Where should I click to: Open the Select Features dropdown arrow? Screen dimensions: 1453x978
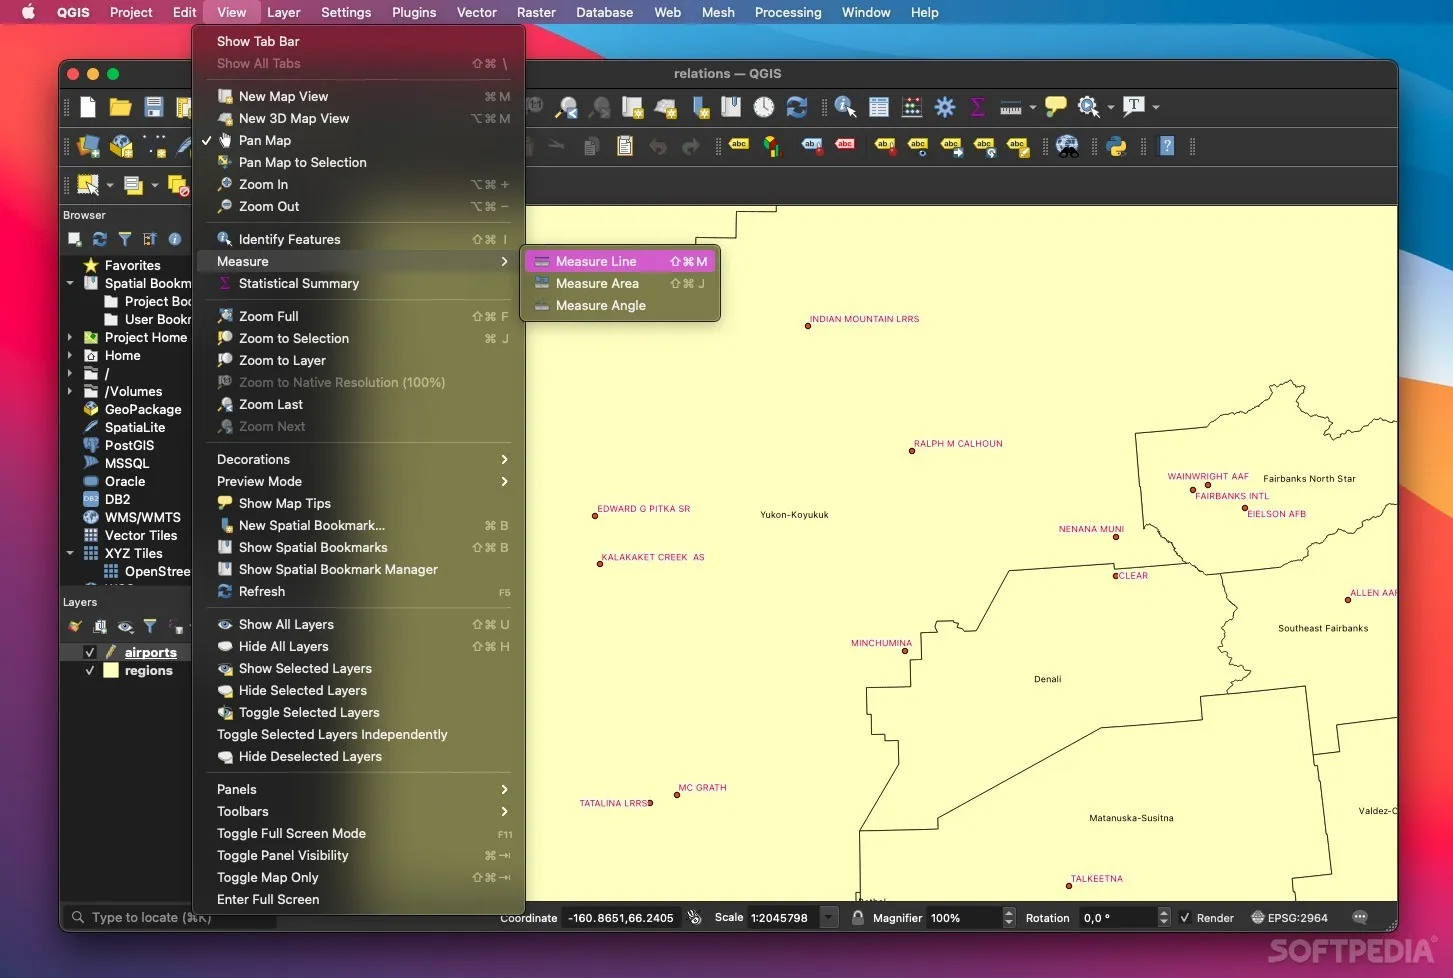click(109, 185)
